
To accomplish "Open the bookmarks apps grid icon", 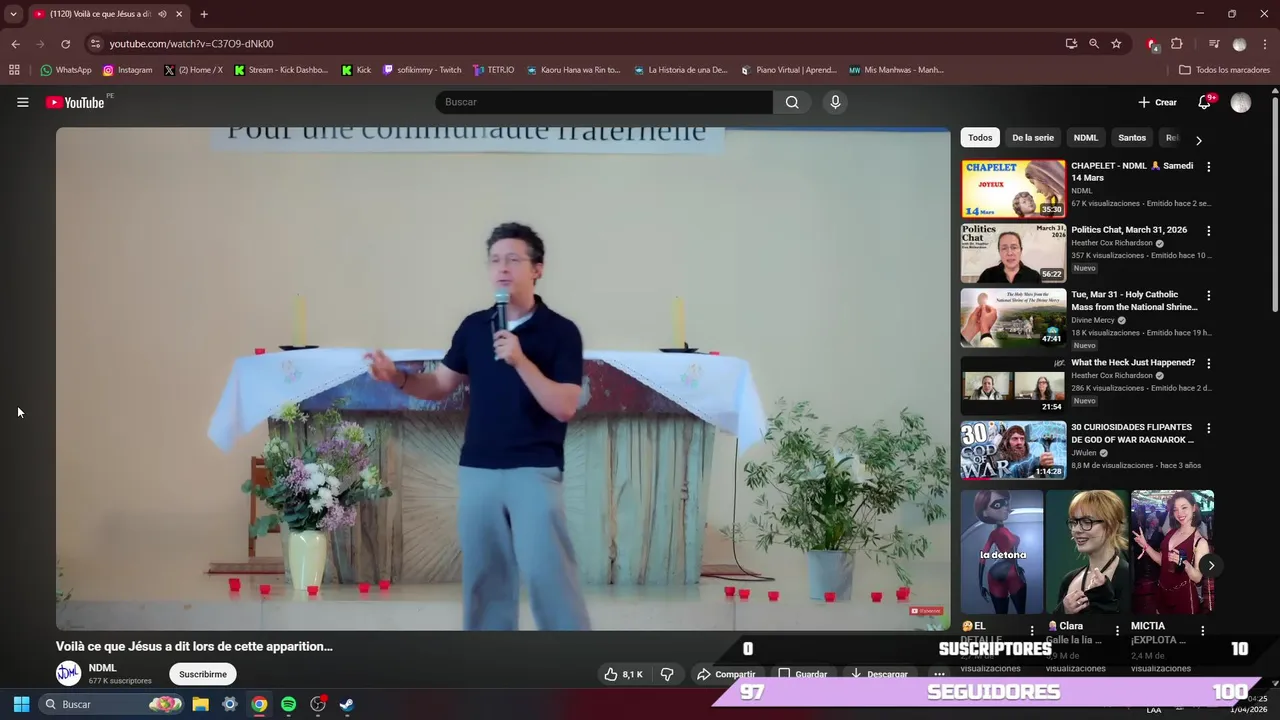I will (x=14, y=70).
